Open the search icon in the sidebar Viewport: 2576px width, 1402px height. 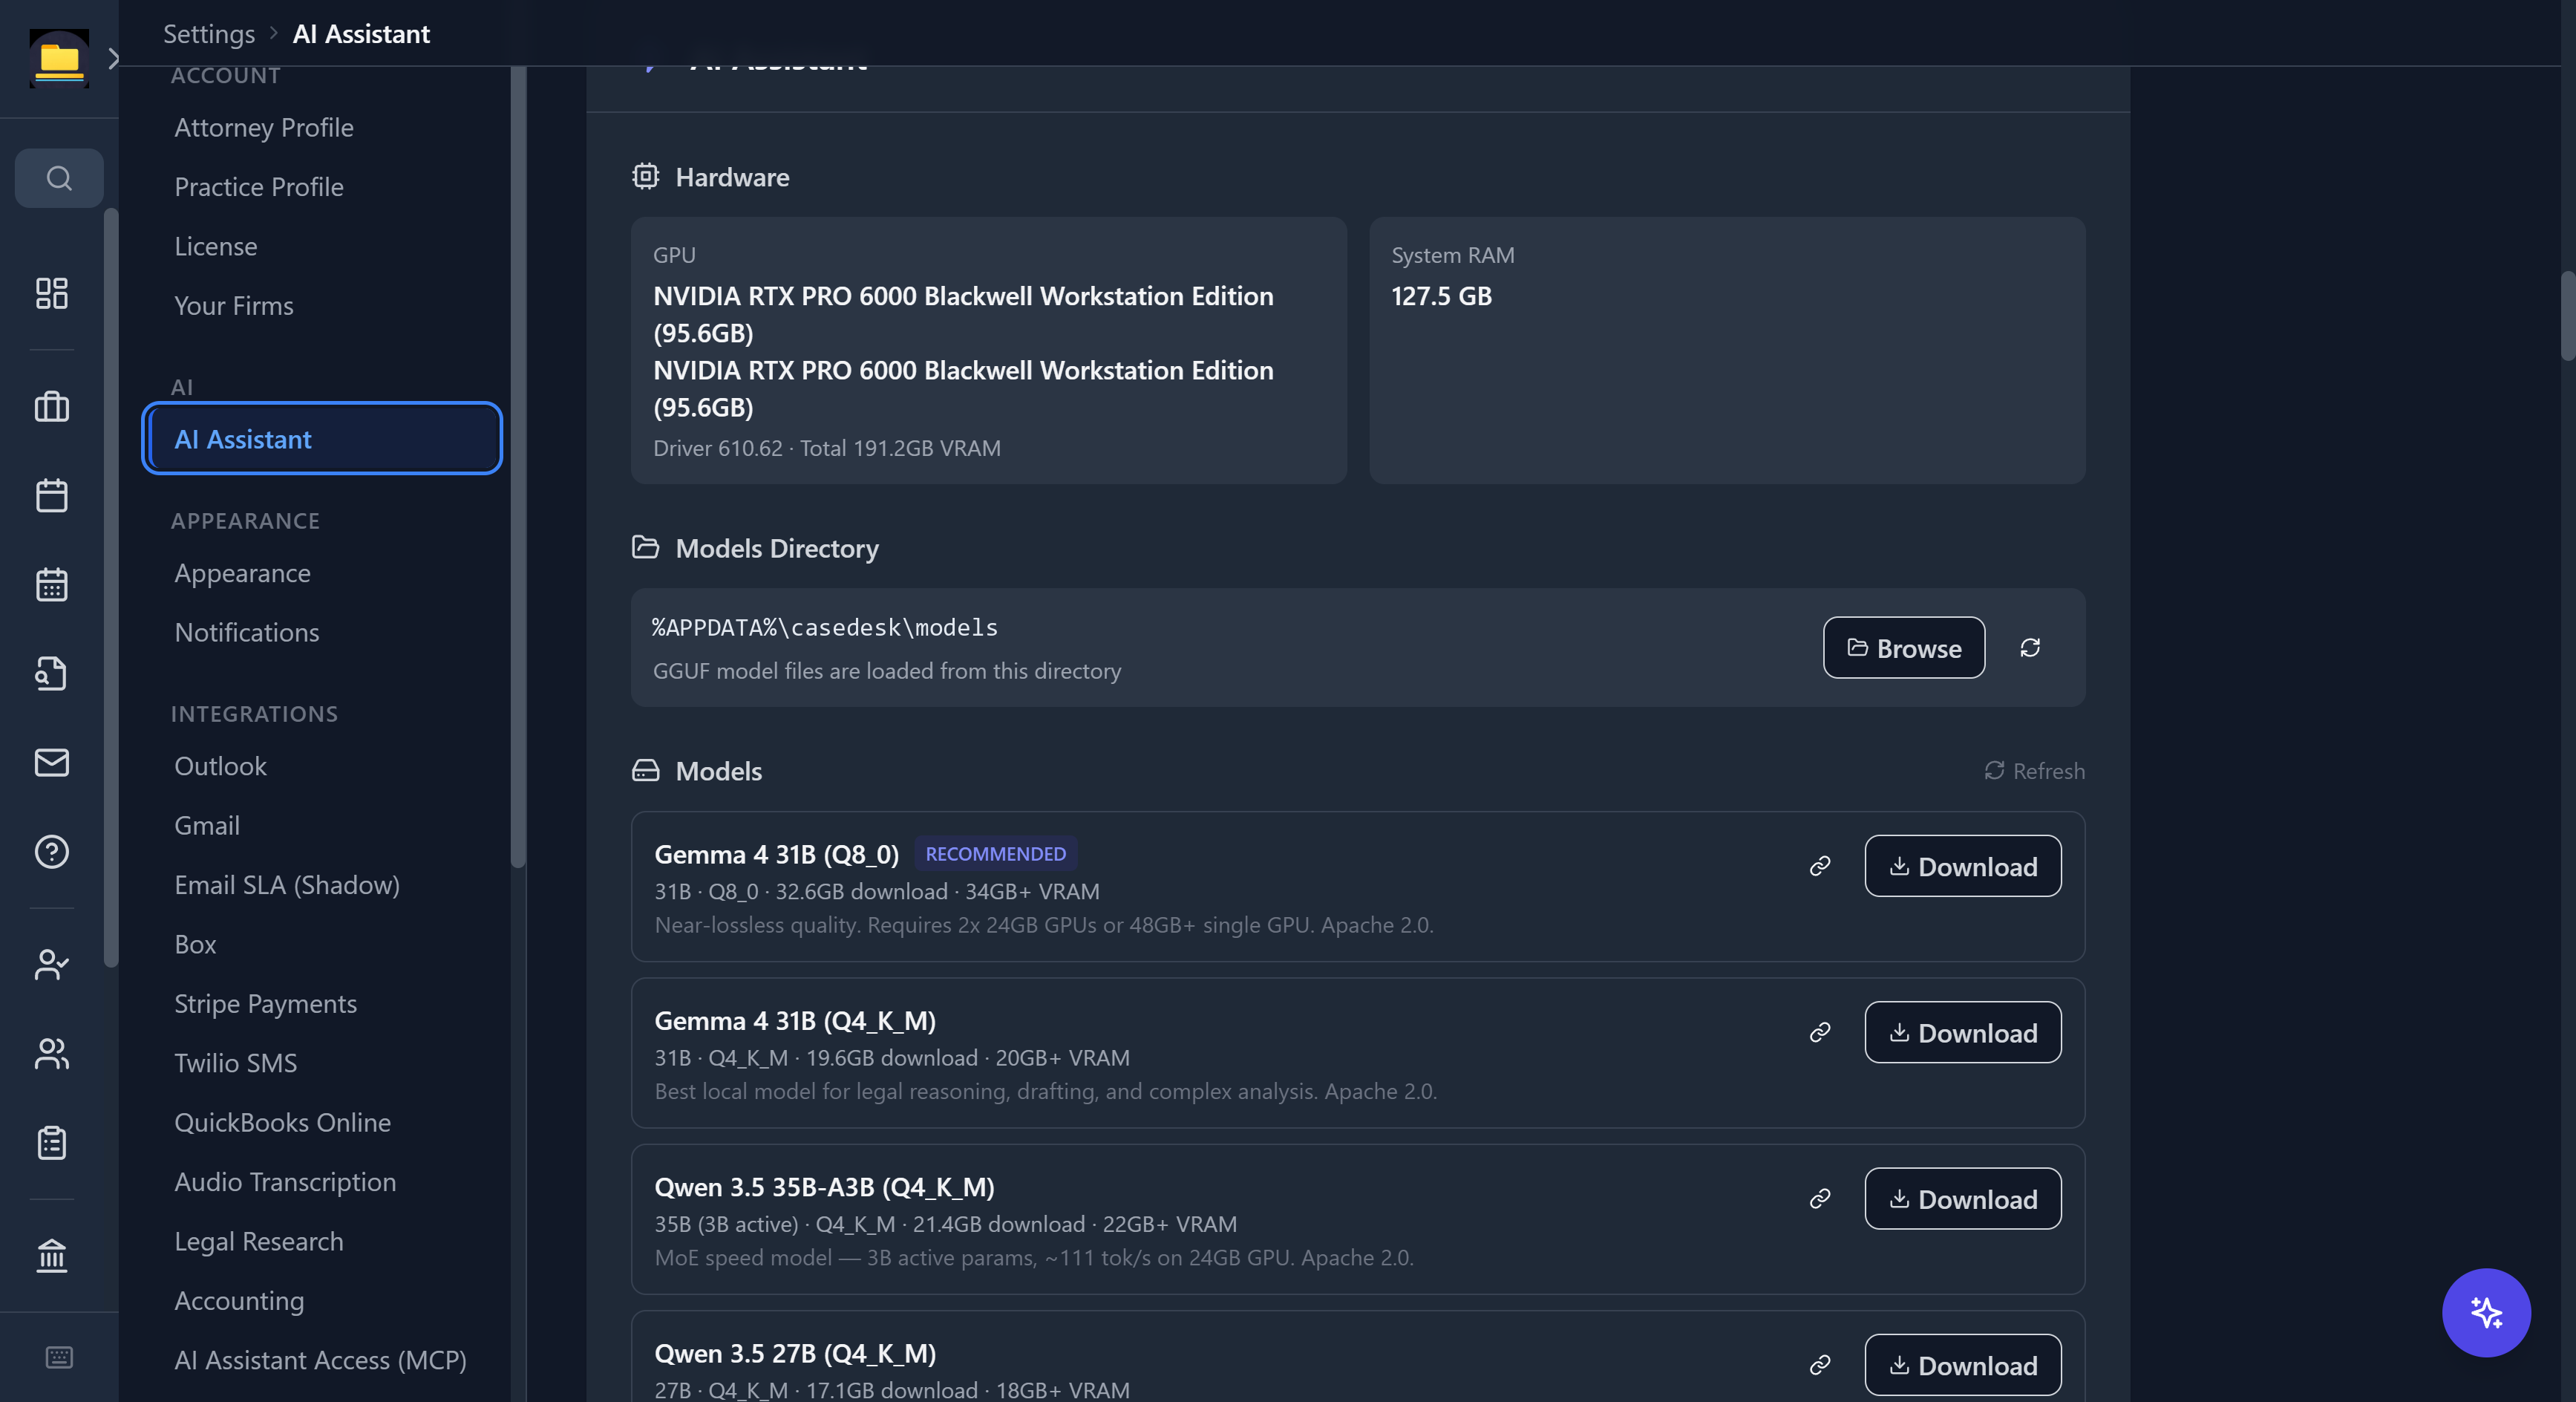pyautogui.click(x=59, y=178)
